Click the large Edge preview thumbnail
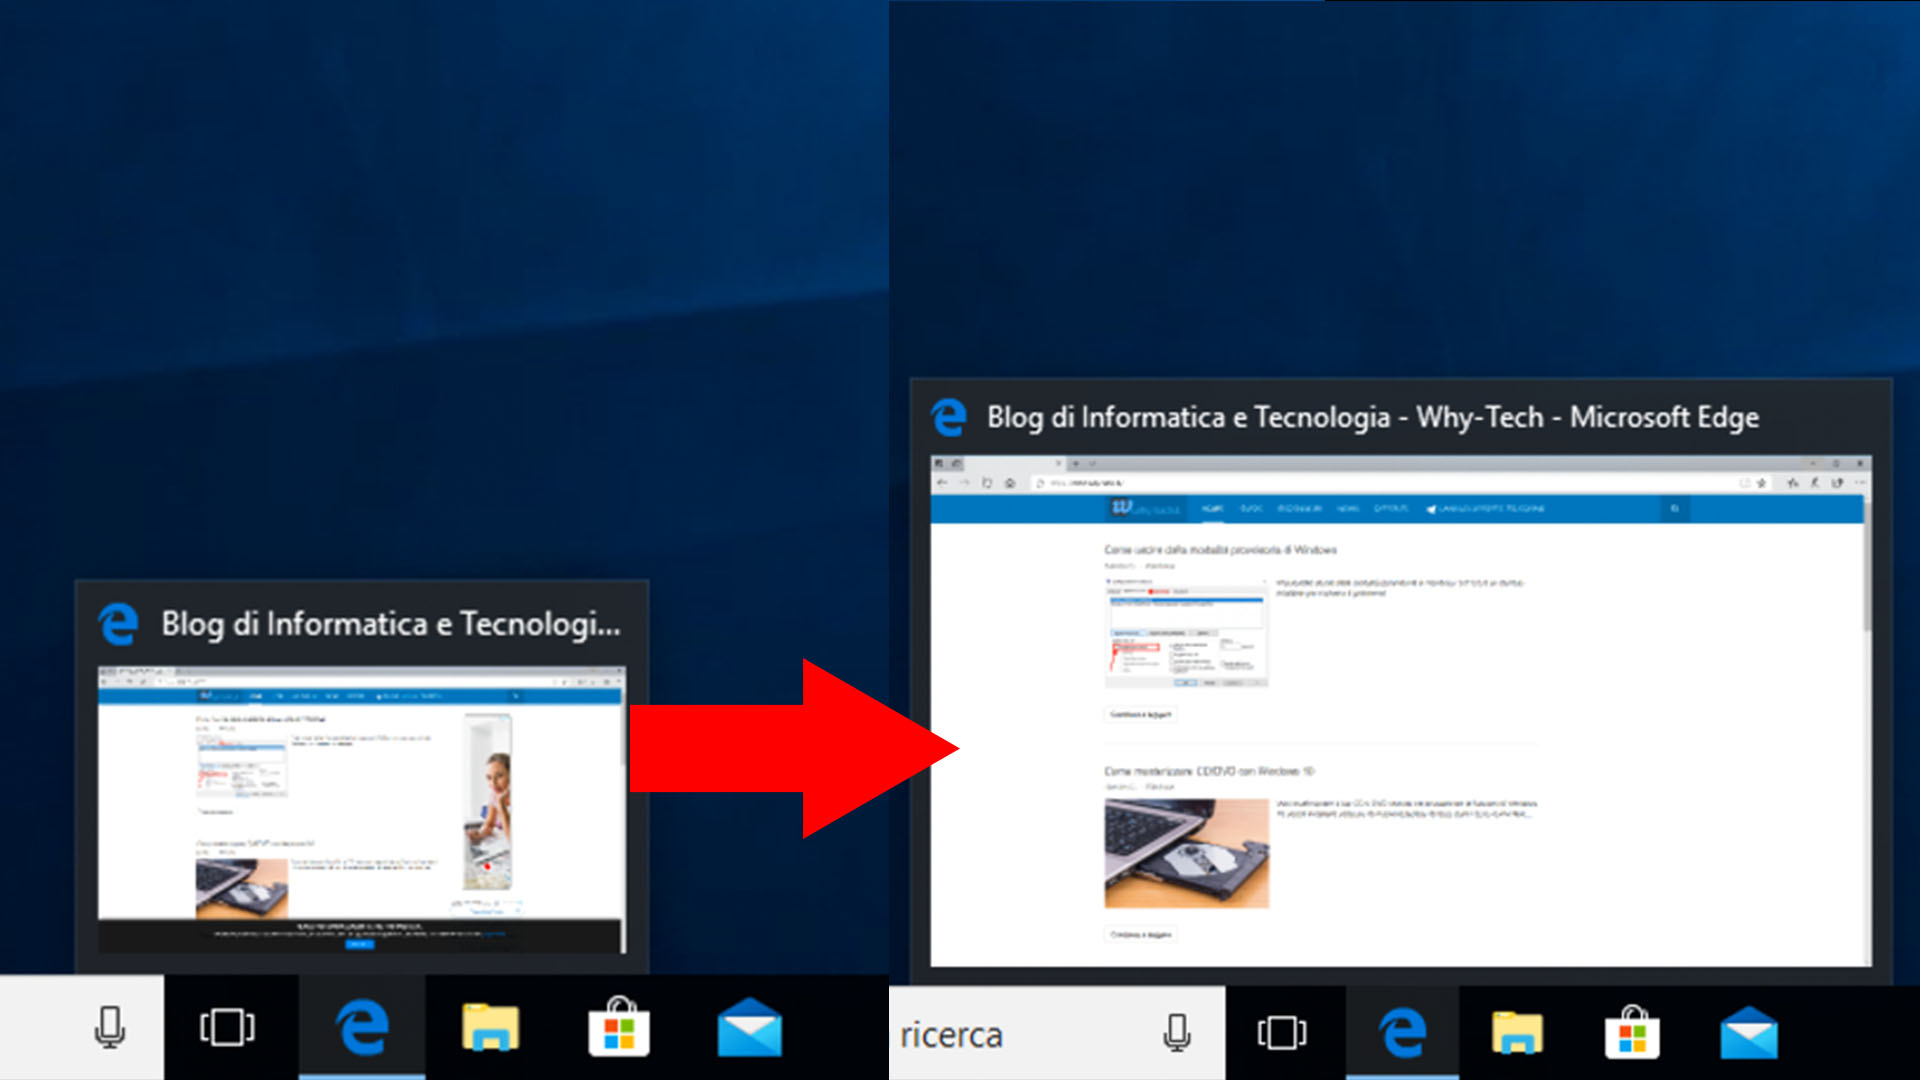The image size is (1920, 1080). coord(1401,711)
